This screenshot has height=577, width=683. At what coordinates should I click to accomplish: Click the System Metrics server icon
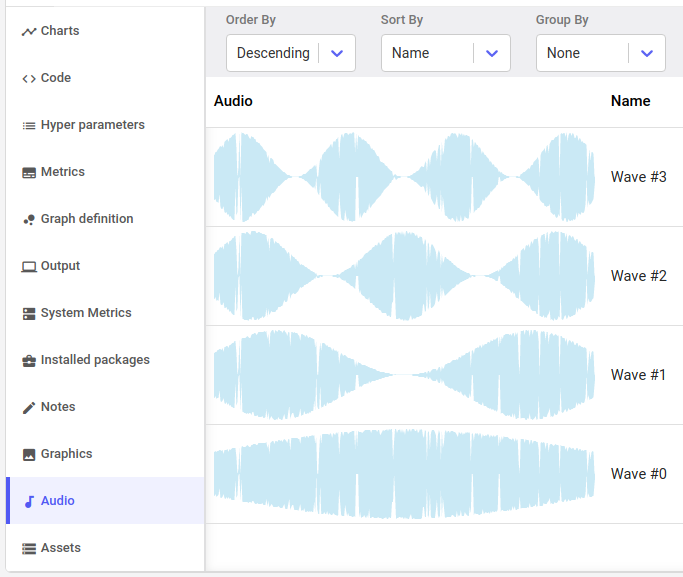(29, 314)
